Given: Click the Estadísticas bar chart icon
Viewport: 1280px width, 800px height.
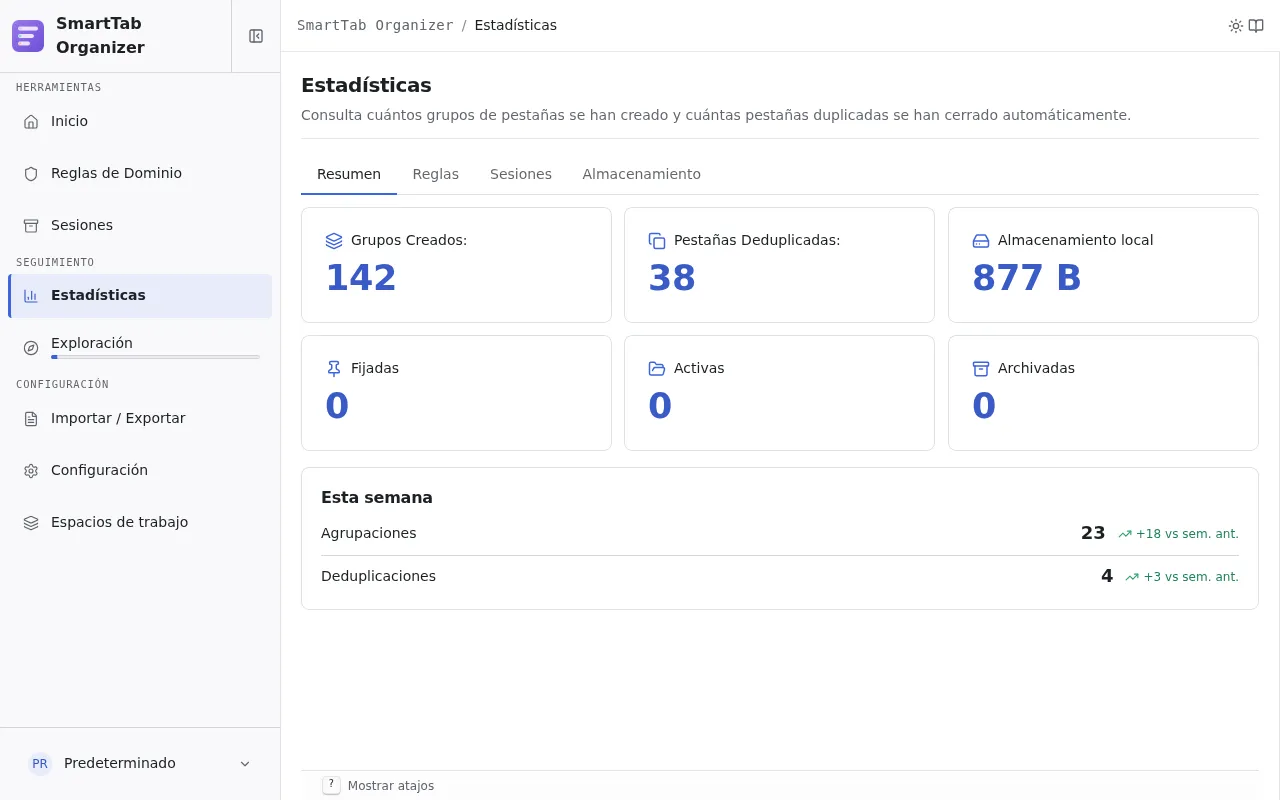Looking at the screenshot, I should tap(31, 295).
